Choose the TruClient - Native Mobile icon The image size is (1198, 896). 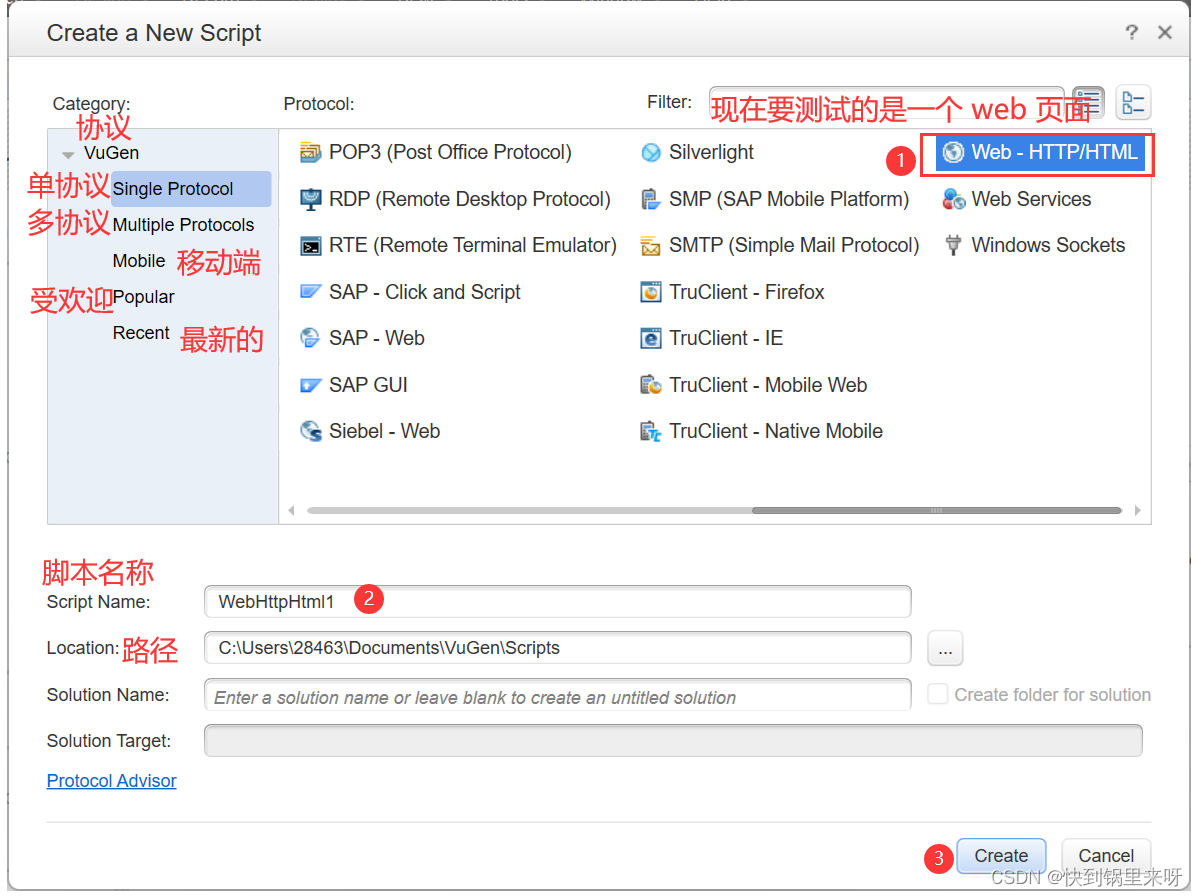coord(651,432)
